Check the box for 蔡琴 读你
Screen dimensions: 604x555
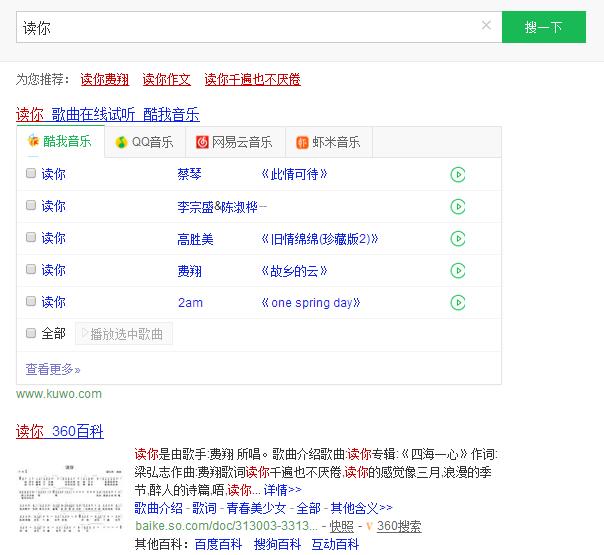[x=31, y=174]
